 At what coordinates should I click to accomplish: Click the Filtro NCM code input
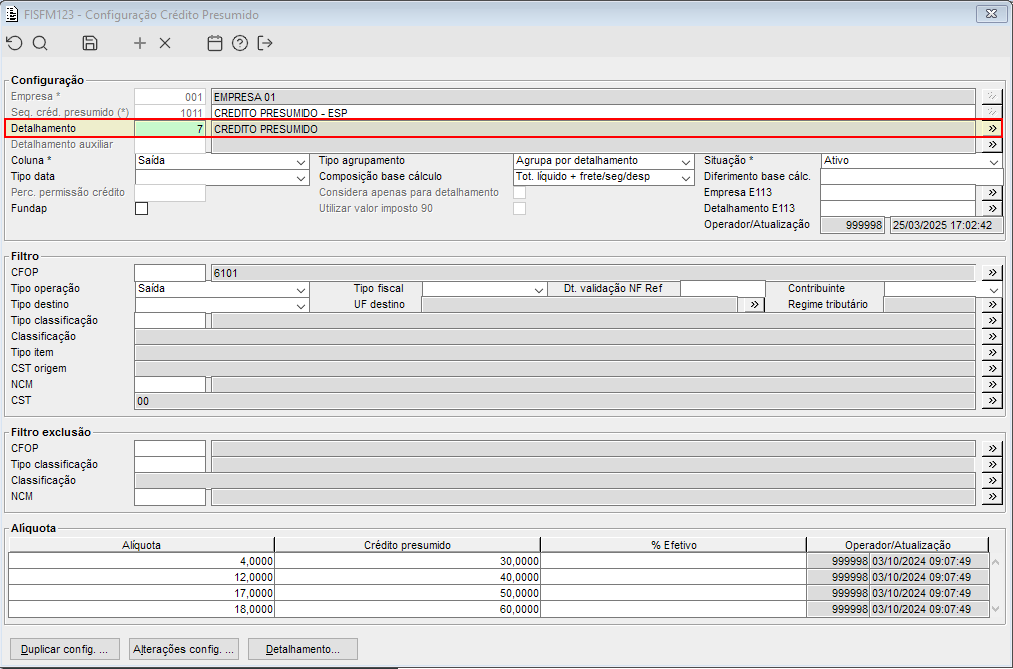point(170,384)
